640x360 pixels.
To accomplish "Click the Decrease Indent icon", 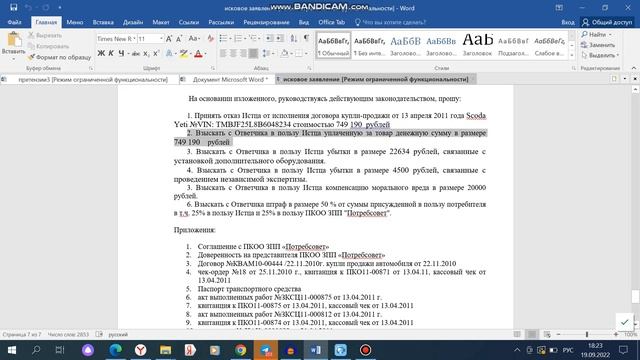I will click(269, 38).
